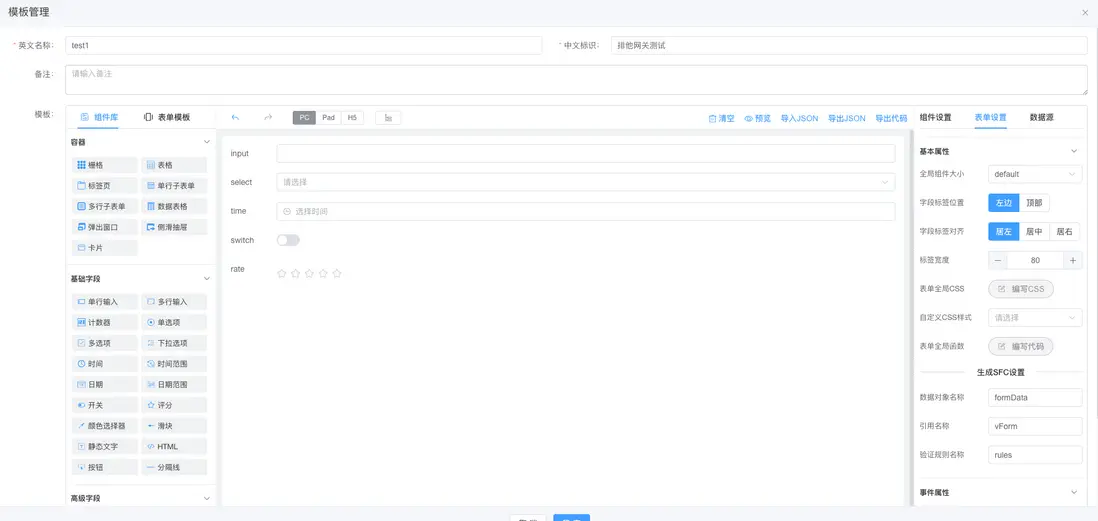Add the 日期范围 date range component
This screenshot has width=1098, height=521.
coord(174,384)
